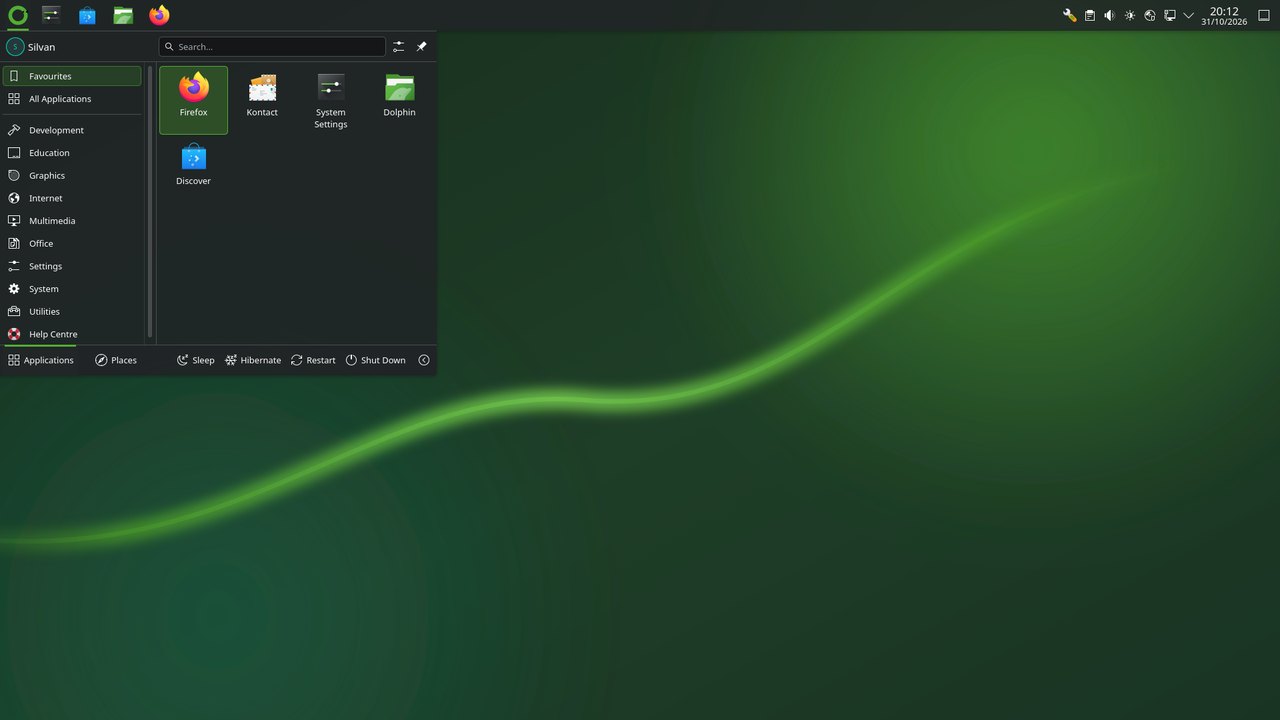
Task: Launch Dolphin from the Favourites grid
Action: (399, 100)
